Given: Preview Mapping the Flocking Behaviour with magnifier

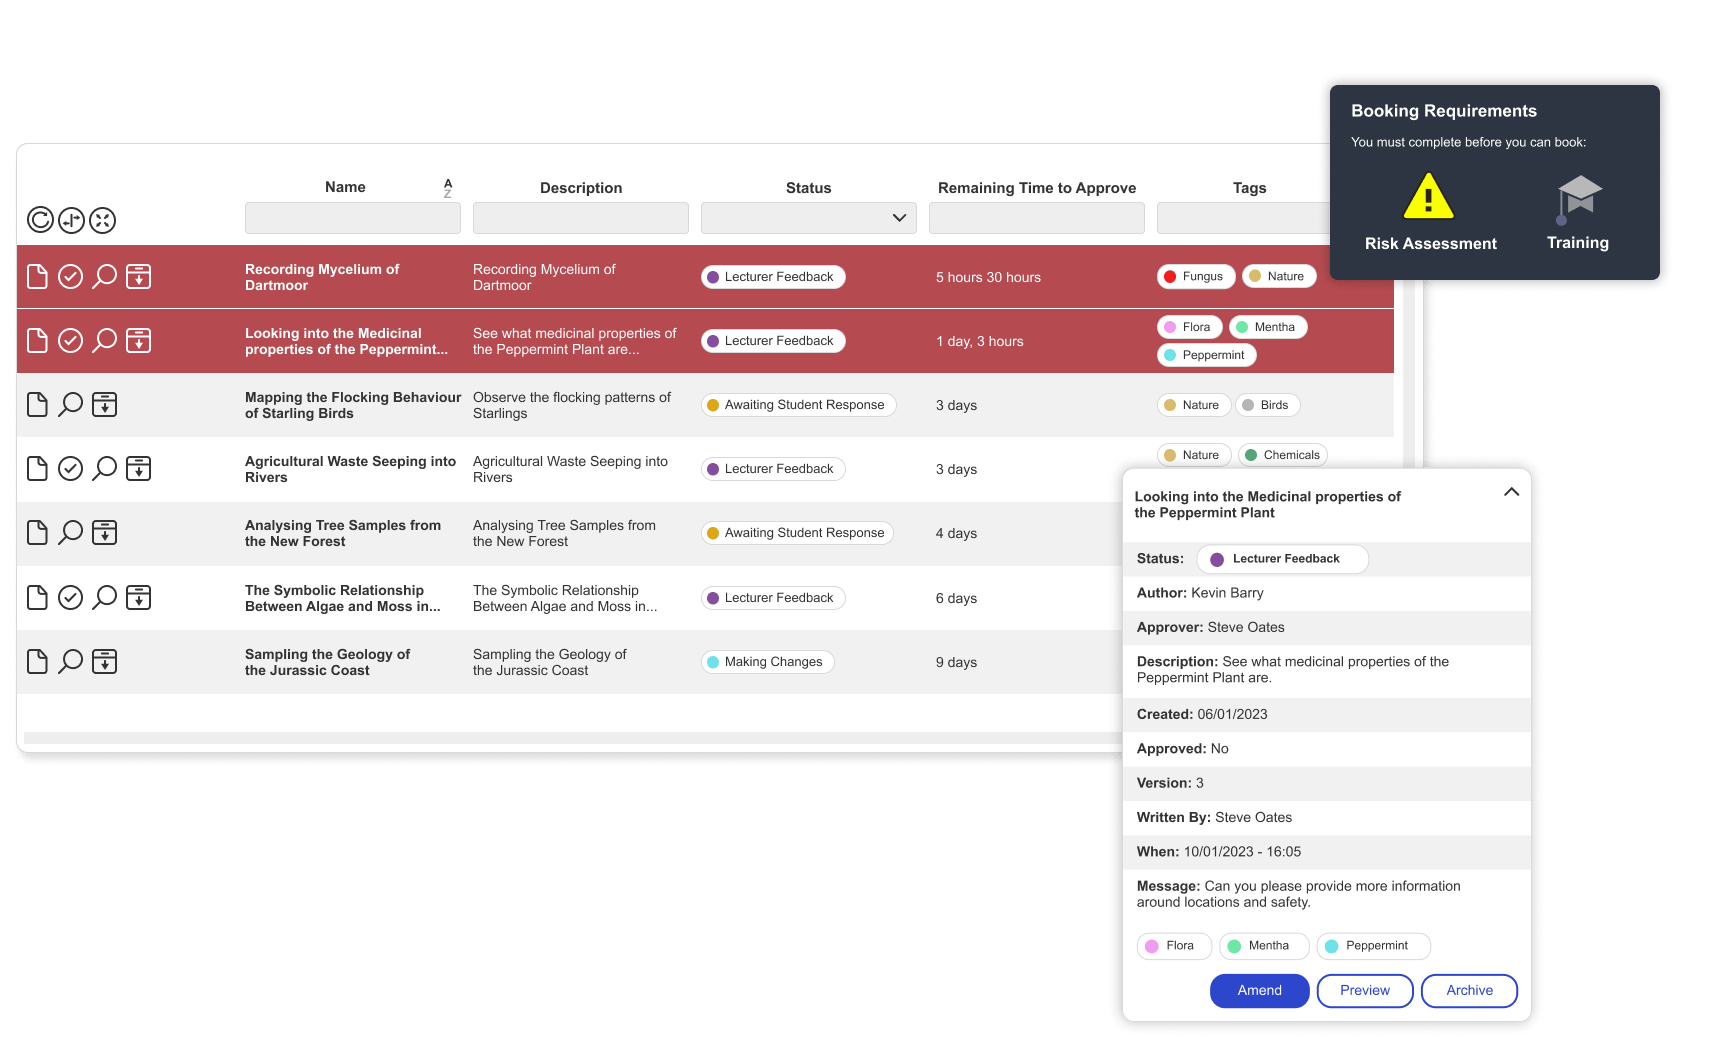Looking at the screenshot, I should pyautogui.click(x=70, y=404).
